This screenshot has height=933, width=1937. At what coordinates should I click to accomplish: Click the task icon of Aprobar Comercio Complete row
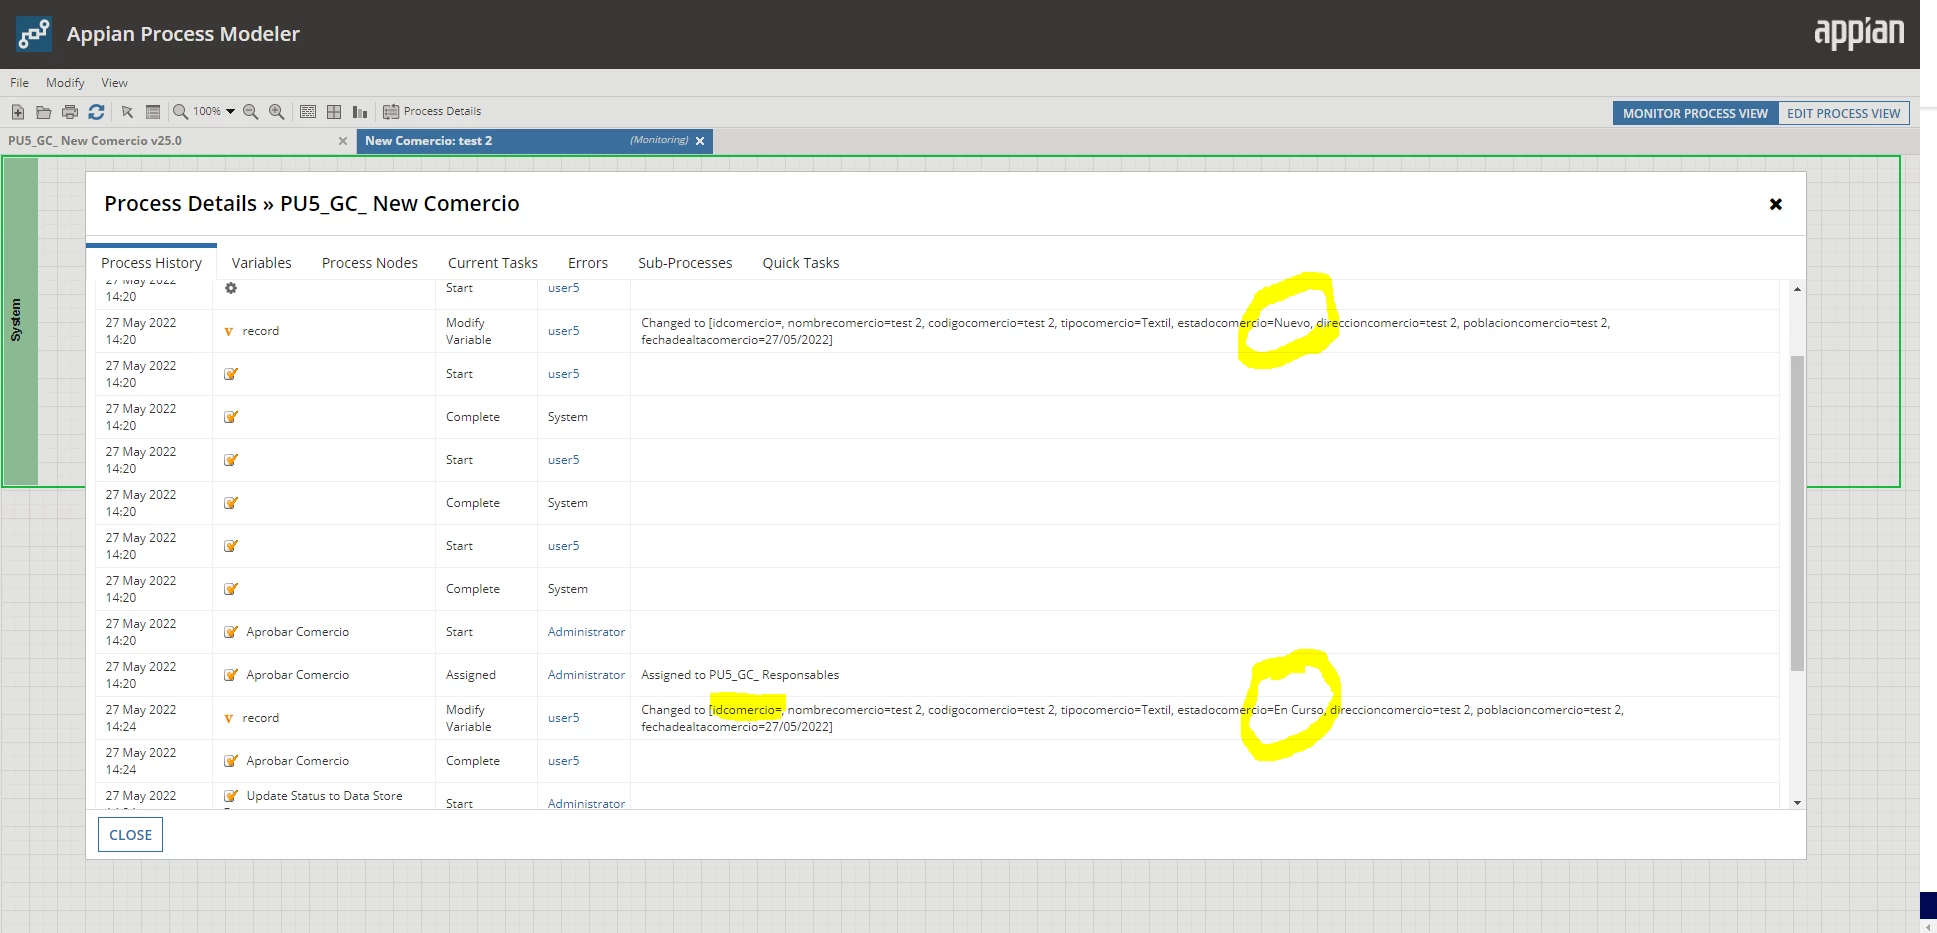[231, 761]
